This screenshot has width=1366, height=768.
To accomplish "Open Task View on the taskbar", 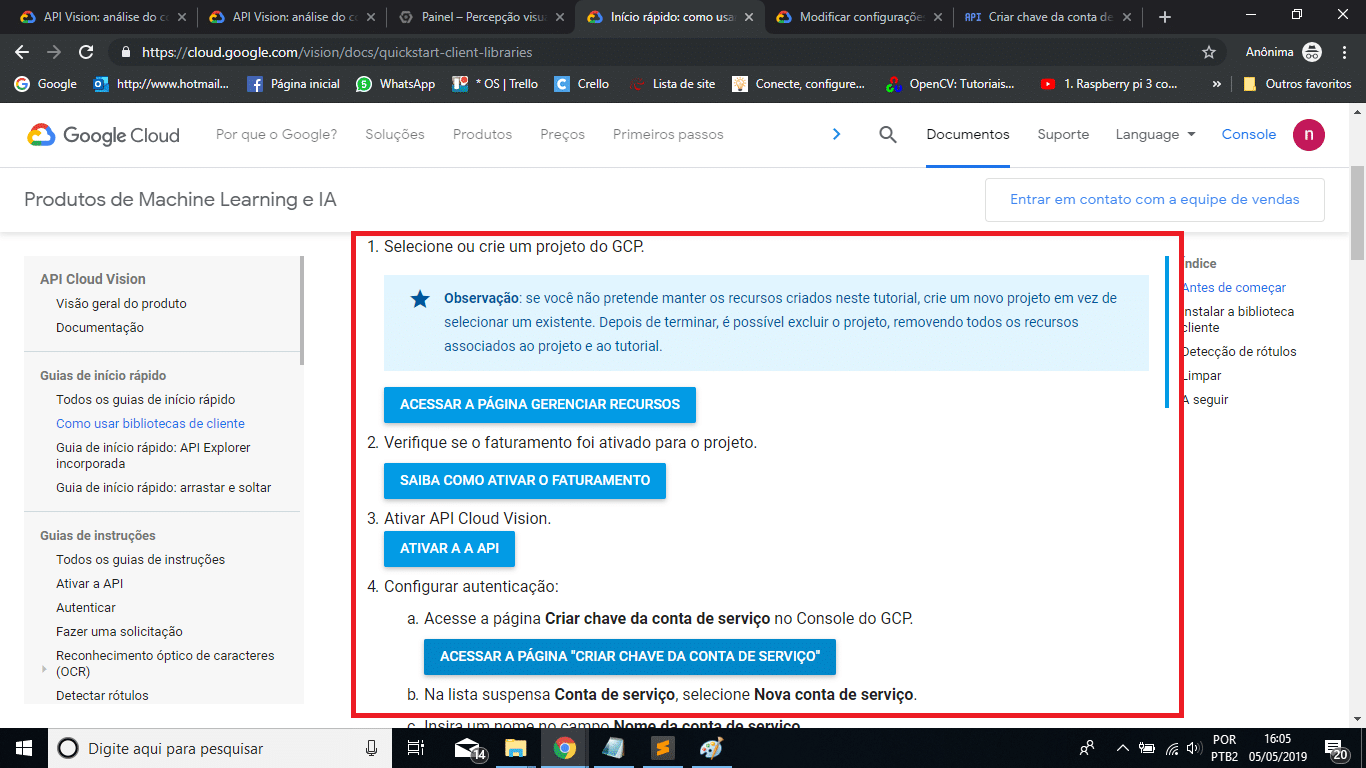I will [417, 748].
